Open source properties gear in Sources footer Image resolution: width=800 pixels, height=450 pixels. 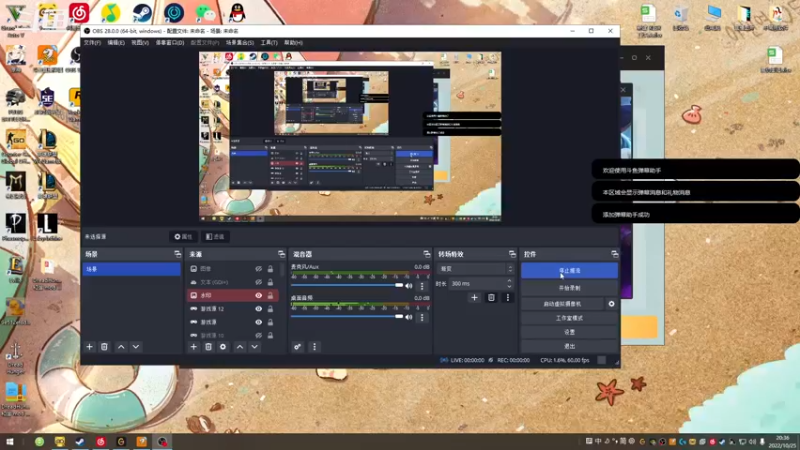(223, 347)
